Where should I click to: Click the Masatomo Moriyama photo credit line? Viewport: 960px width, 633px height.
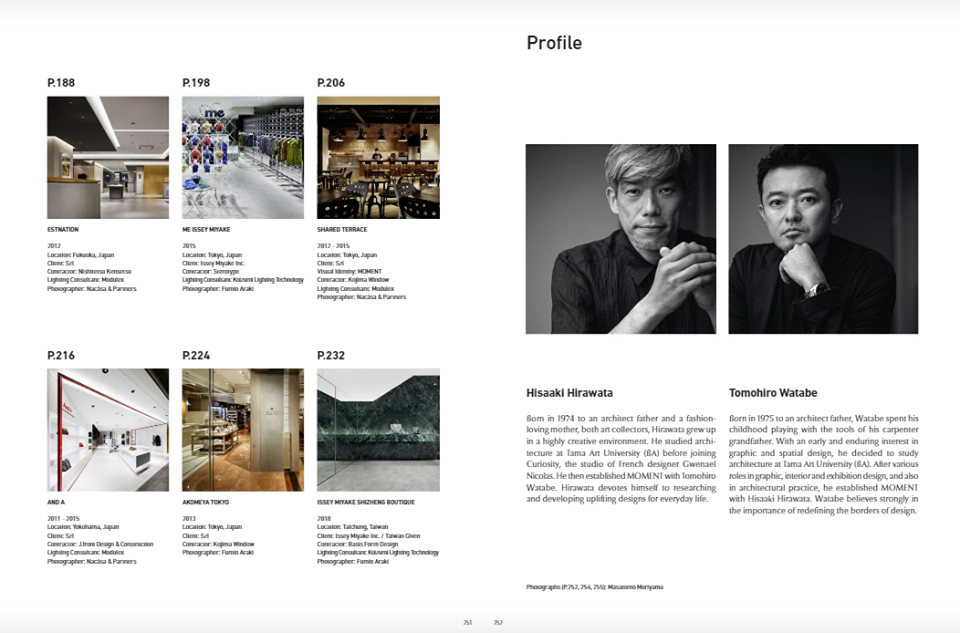pyautogui.click(x=594, y=587)
